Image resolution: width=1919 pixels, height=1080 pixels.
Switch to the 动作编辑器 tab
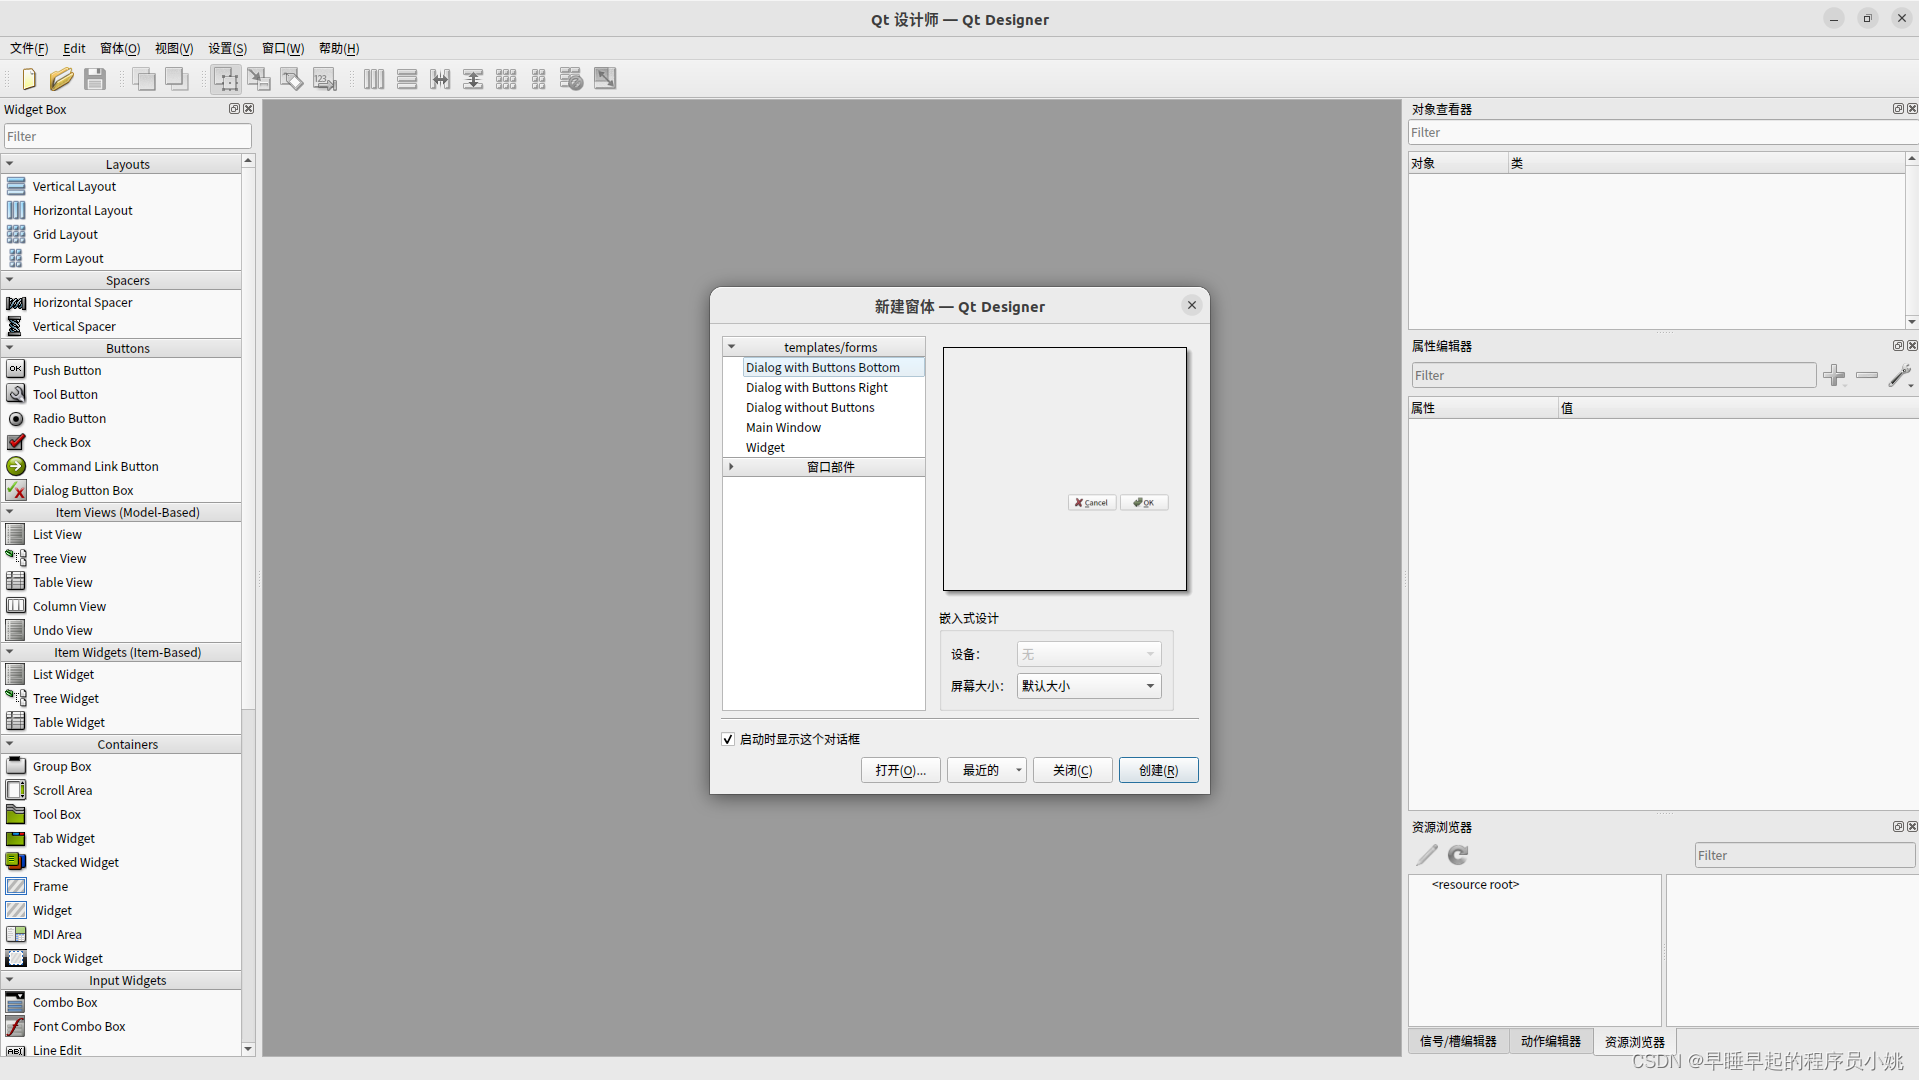pyautogui.click(x=1551, y=1041)
